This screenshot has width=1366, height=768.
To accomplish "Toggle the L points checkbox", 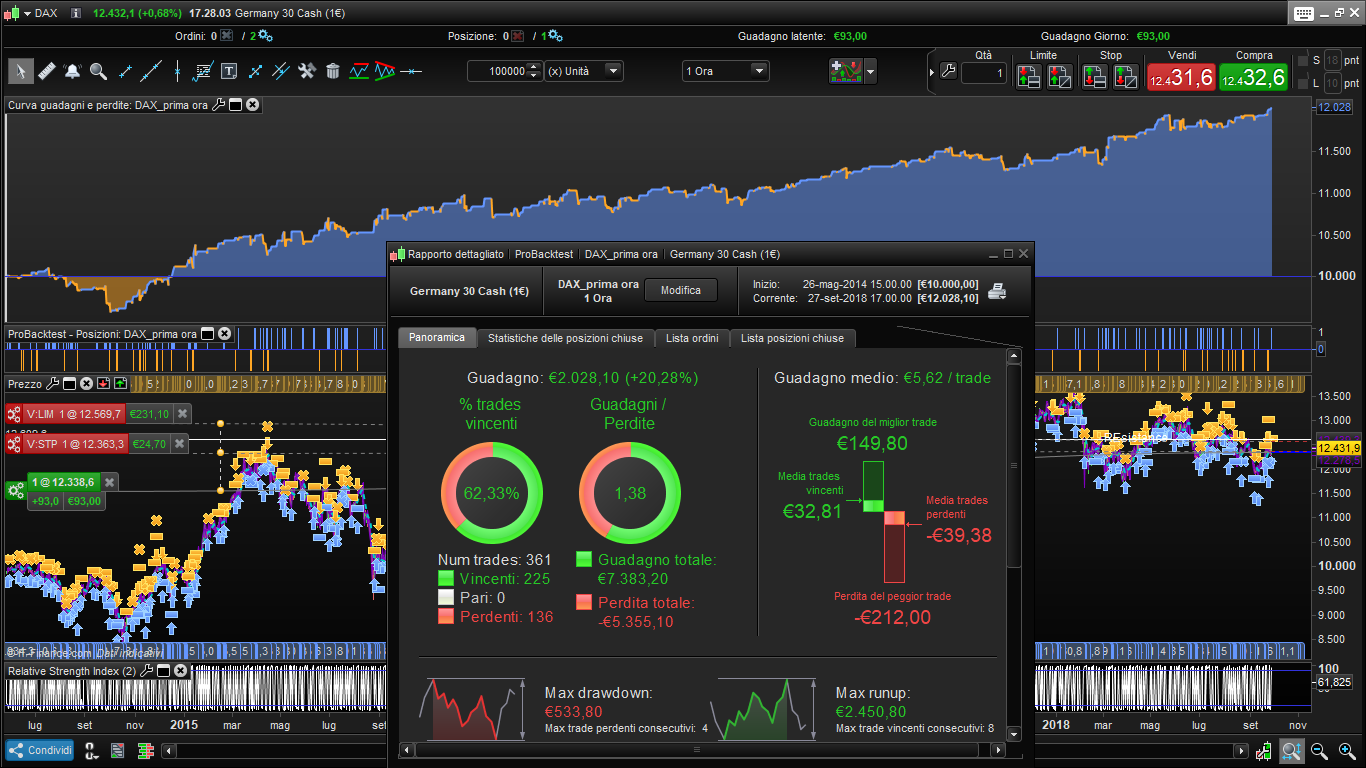I will pyautogui.click(x=1302, y=84).
